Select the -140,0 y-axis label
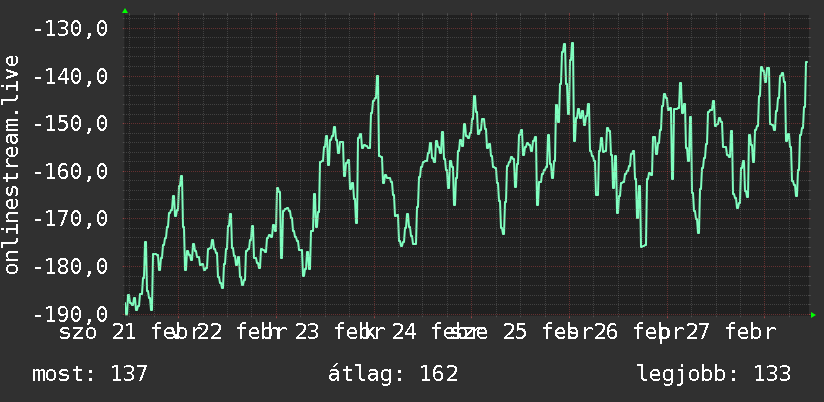Image resolution: width=824 pixels, height=402 pixels. [x=70, y=76]
